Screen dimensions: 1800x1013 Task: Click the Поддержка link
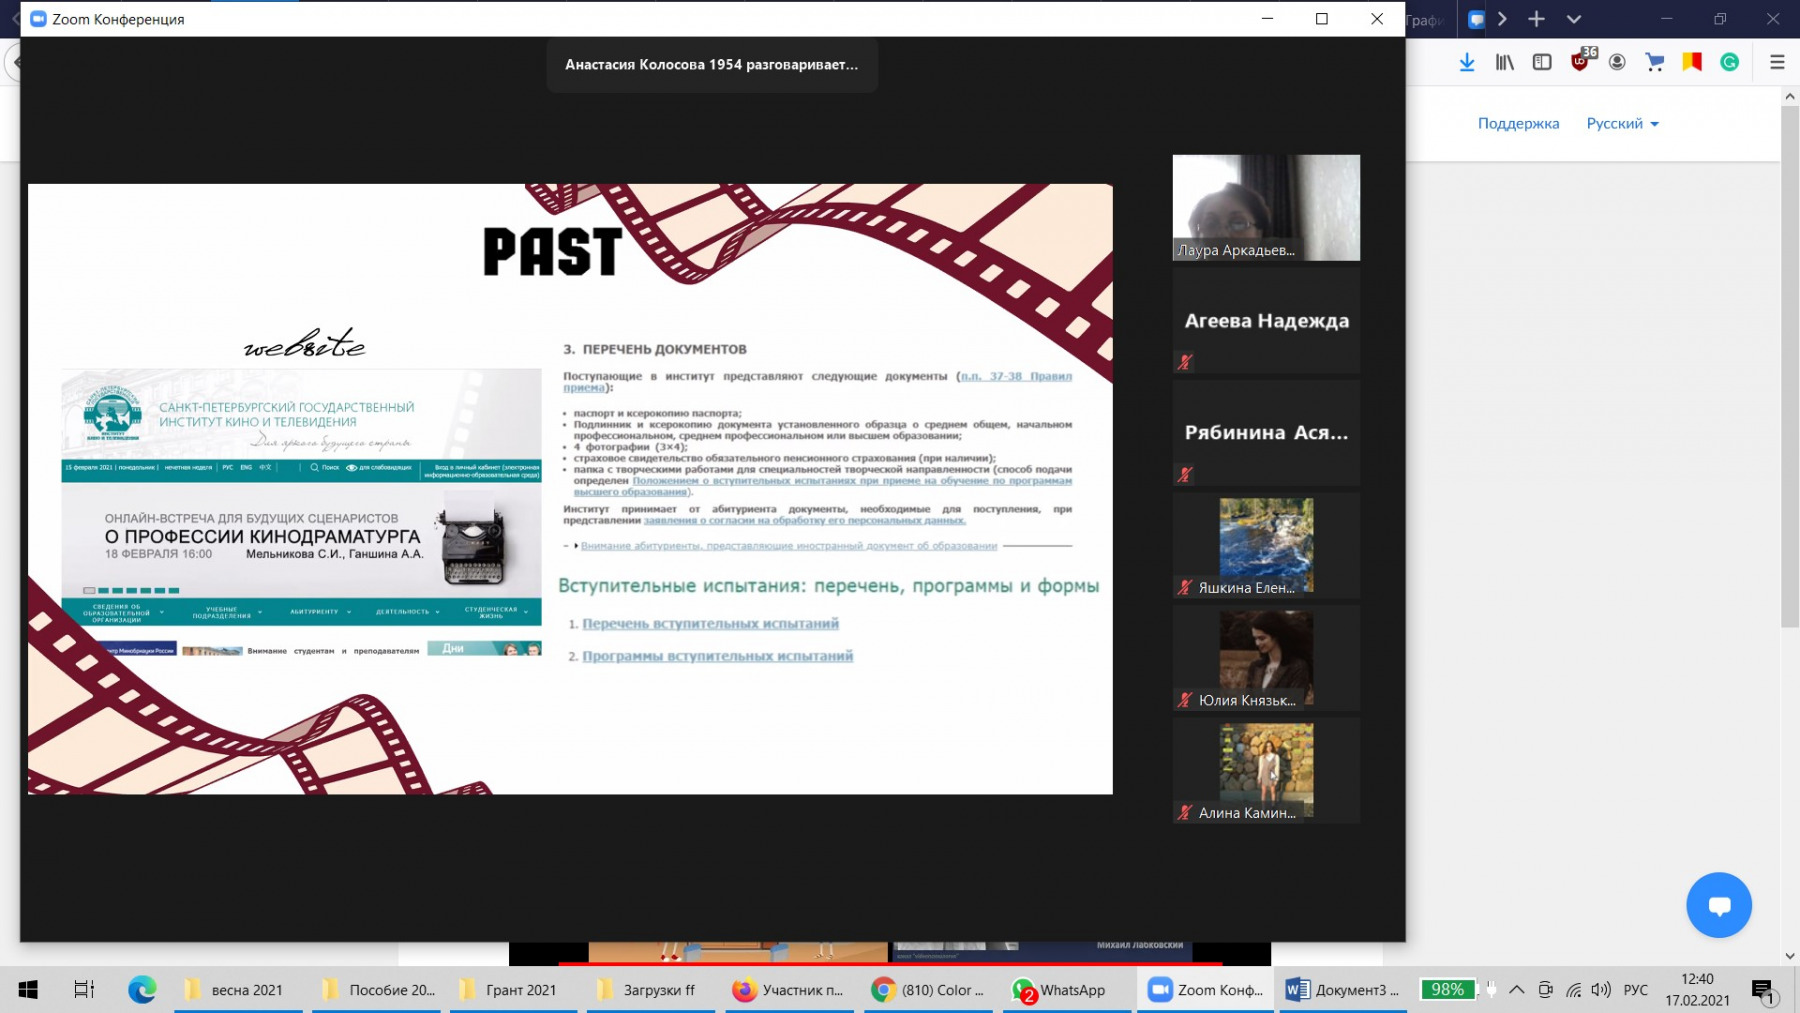1518,124
